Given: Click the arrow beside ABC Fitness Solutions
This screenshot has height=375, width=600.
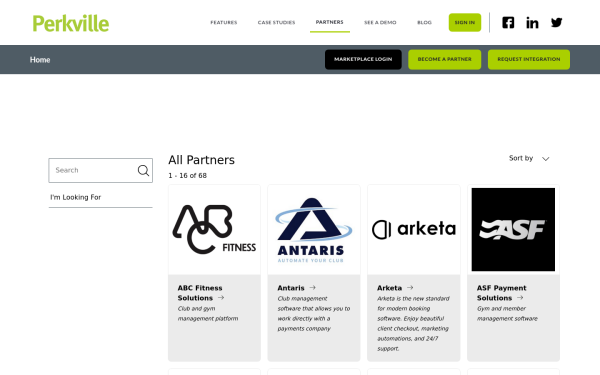Looking at the screenshot, I should click(x=221, y=297).
